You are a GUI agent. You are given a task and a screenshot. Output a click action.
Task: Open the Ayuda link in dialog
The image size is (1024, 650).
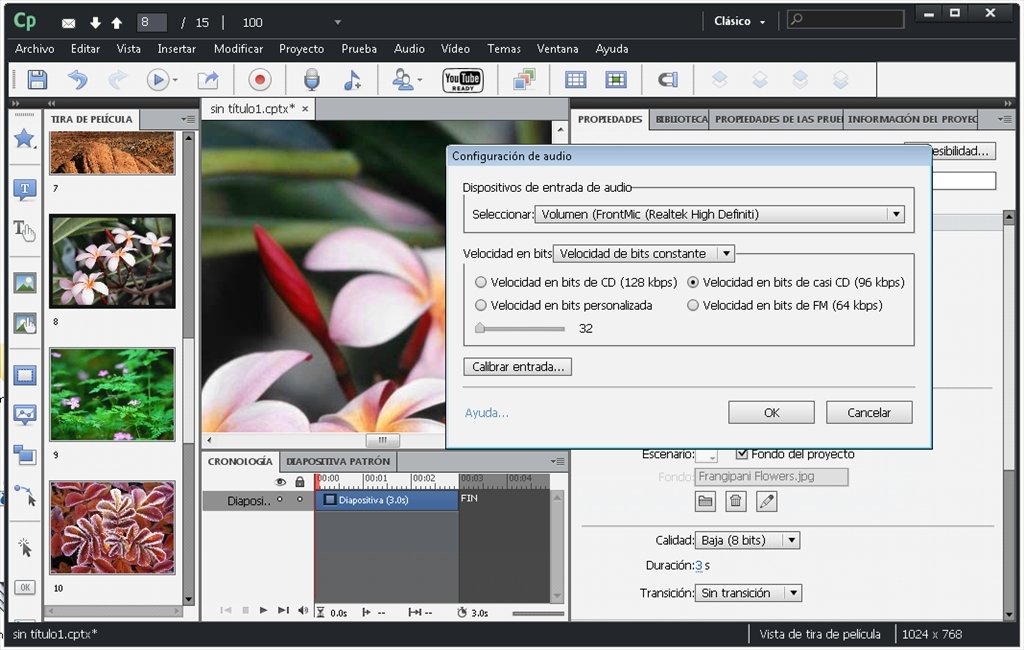click(487, 413)
